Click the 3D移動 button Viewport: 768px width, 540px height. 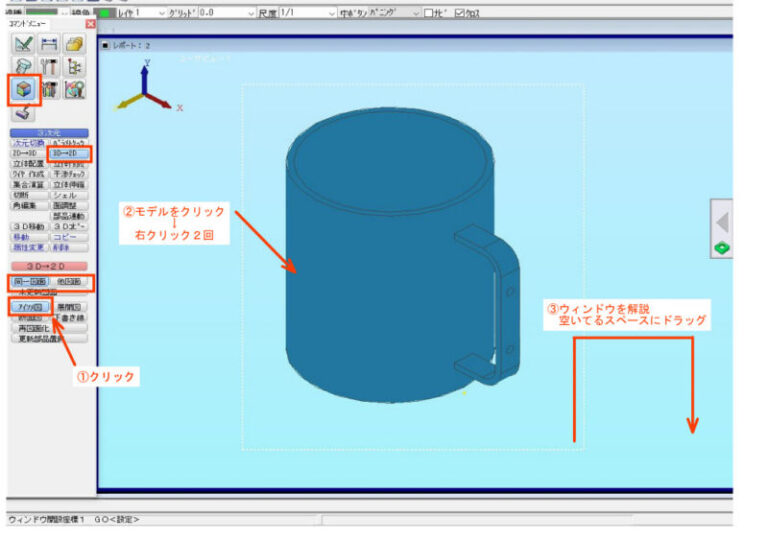[29, 226]
